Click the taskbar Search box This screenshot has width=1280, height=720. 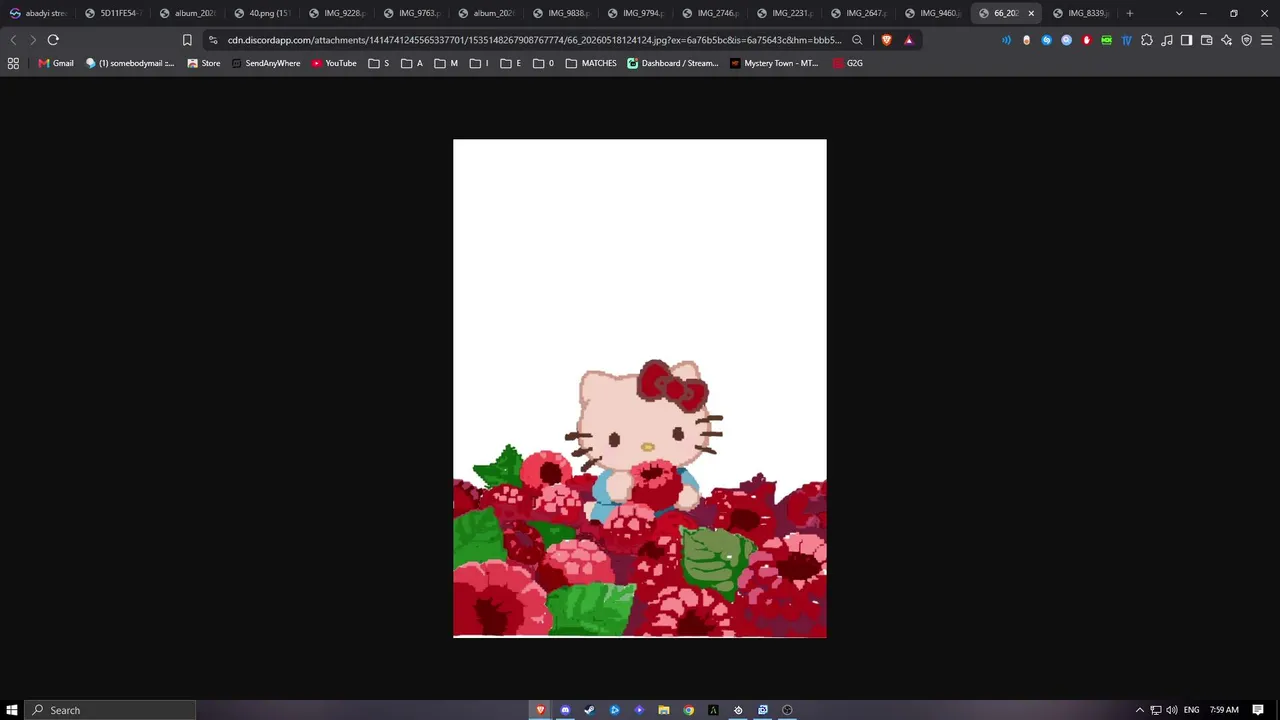(x=110, y=710)
